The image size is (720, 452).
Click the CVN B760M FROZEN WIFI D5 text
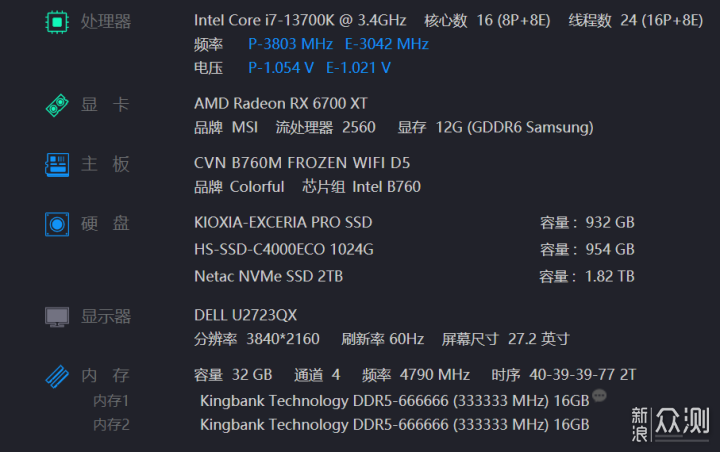(302, 163)
